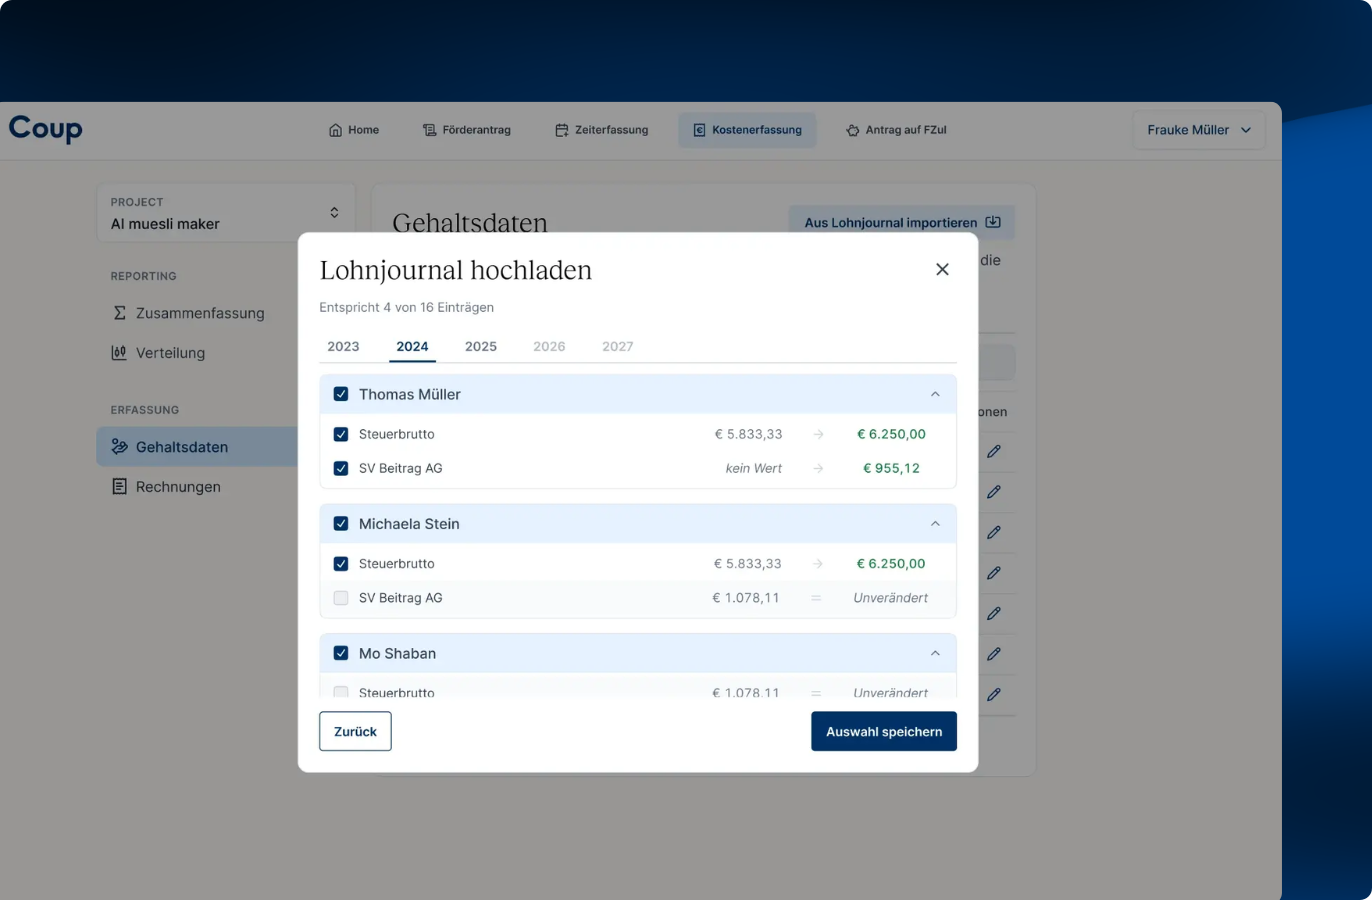This screenshot has width=1372, height=900.
Task: Switch to the 2025 tab
Action: [x=481, y=346]
